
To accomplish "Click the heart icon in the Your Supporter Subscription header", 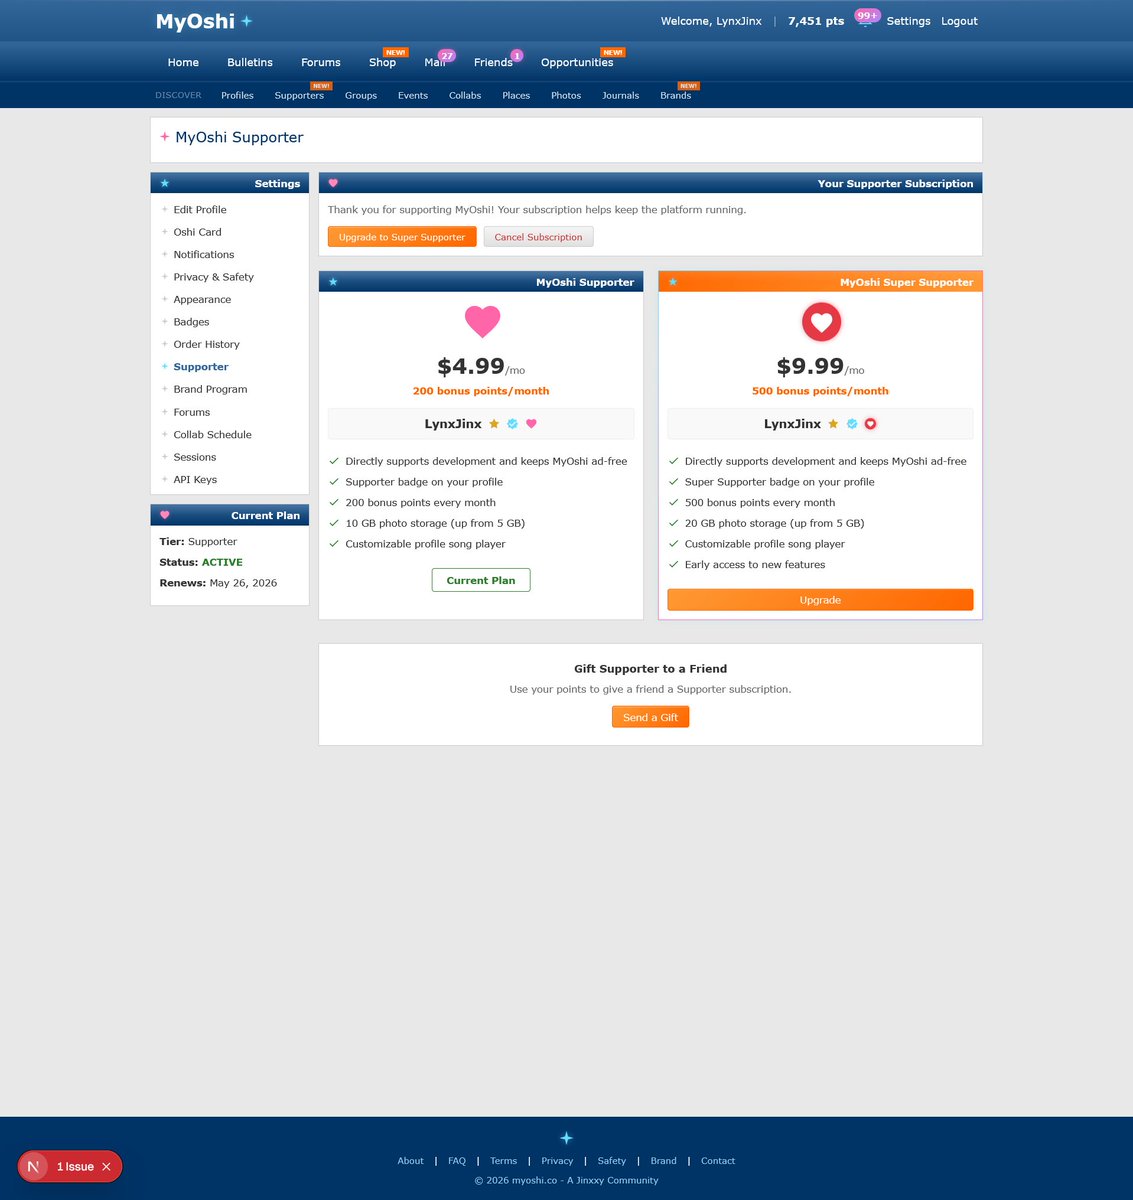I will click(333, 183).
